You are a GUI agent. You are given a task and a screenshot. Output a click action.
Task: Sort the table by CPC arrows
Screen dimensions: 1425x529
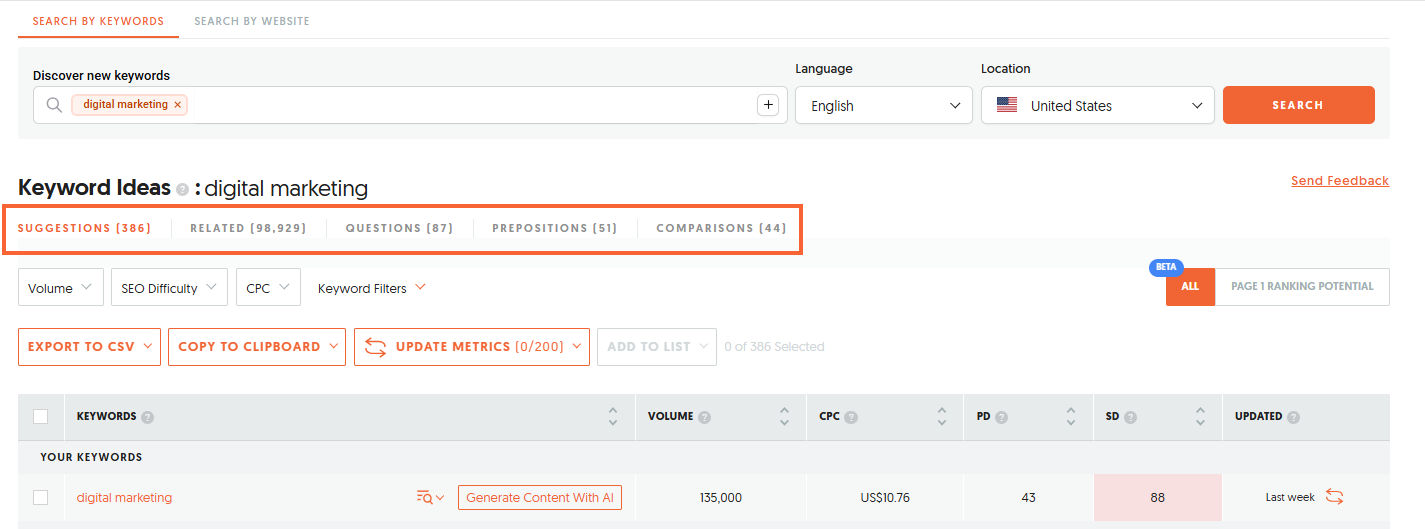click(941, 417)
